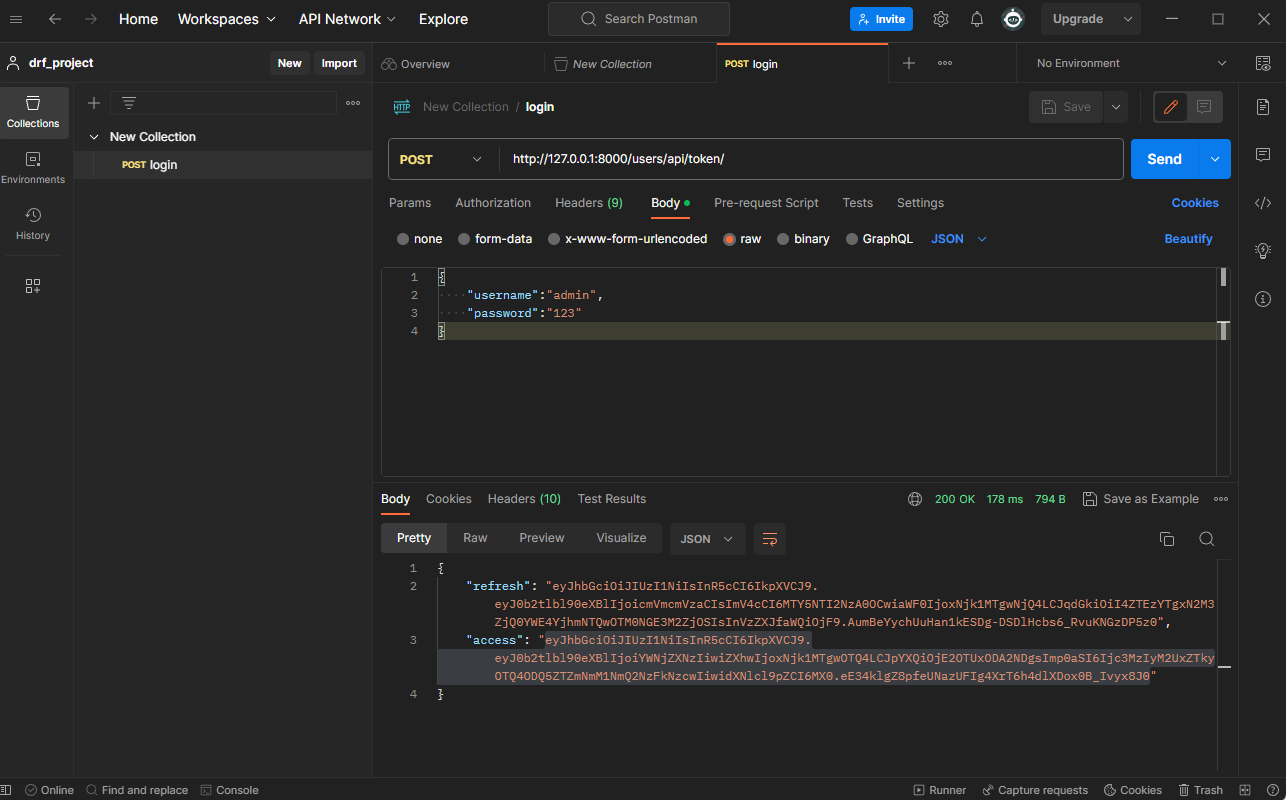Click Beautify link
Screen dimensions: 1286x800
[1188, 239]
